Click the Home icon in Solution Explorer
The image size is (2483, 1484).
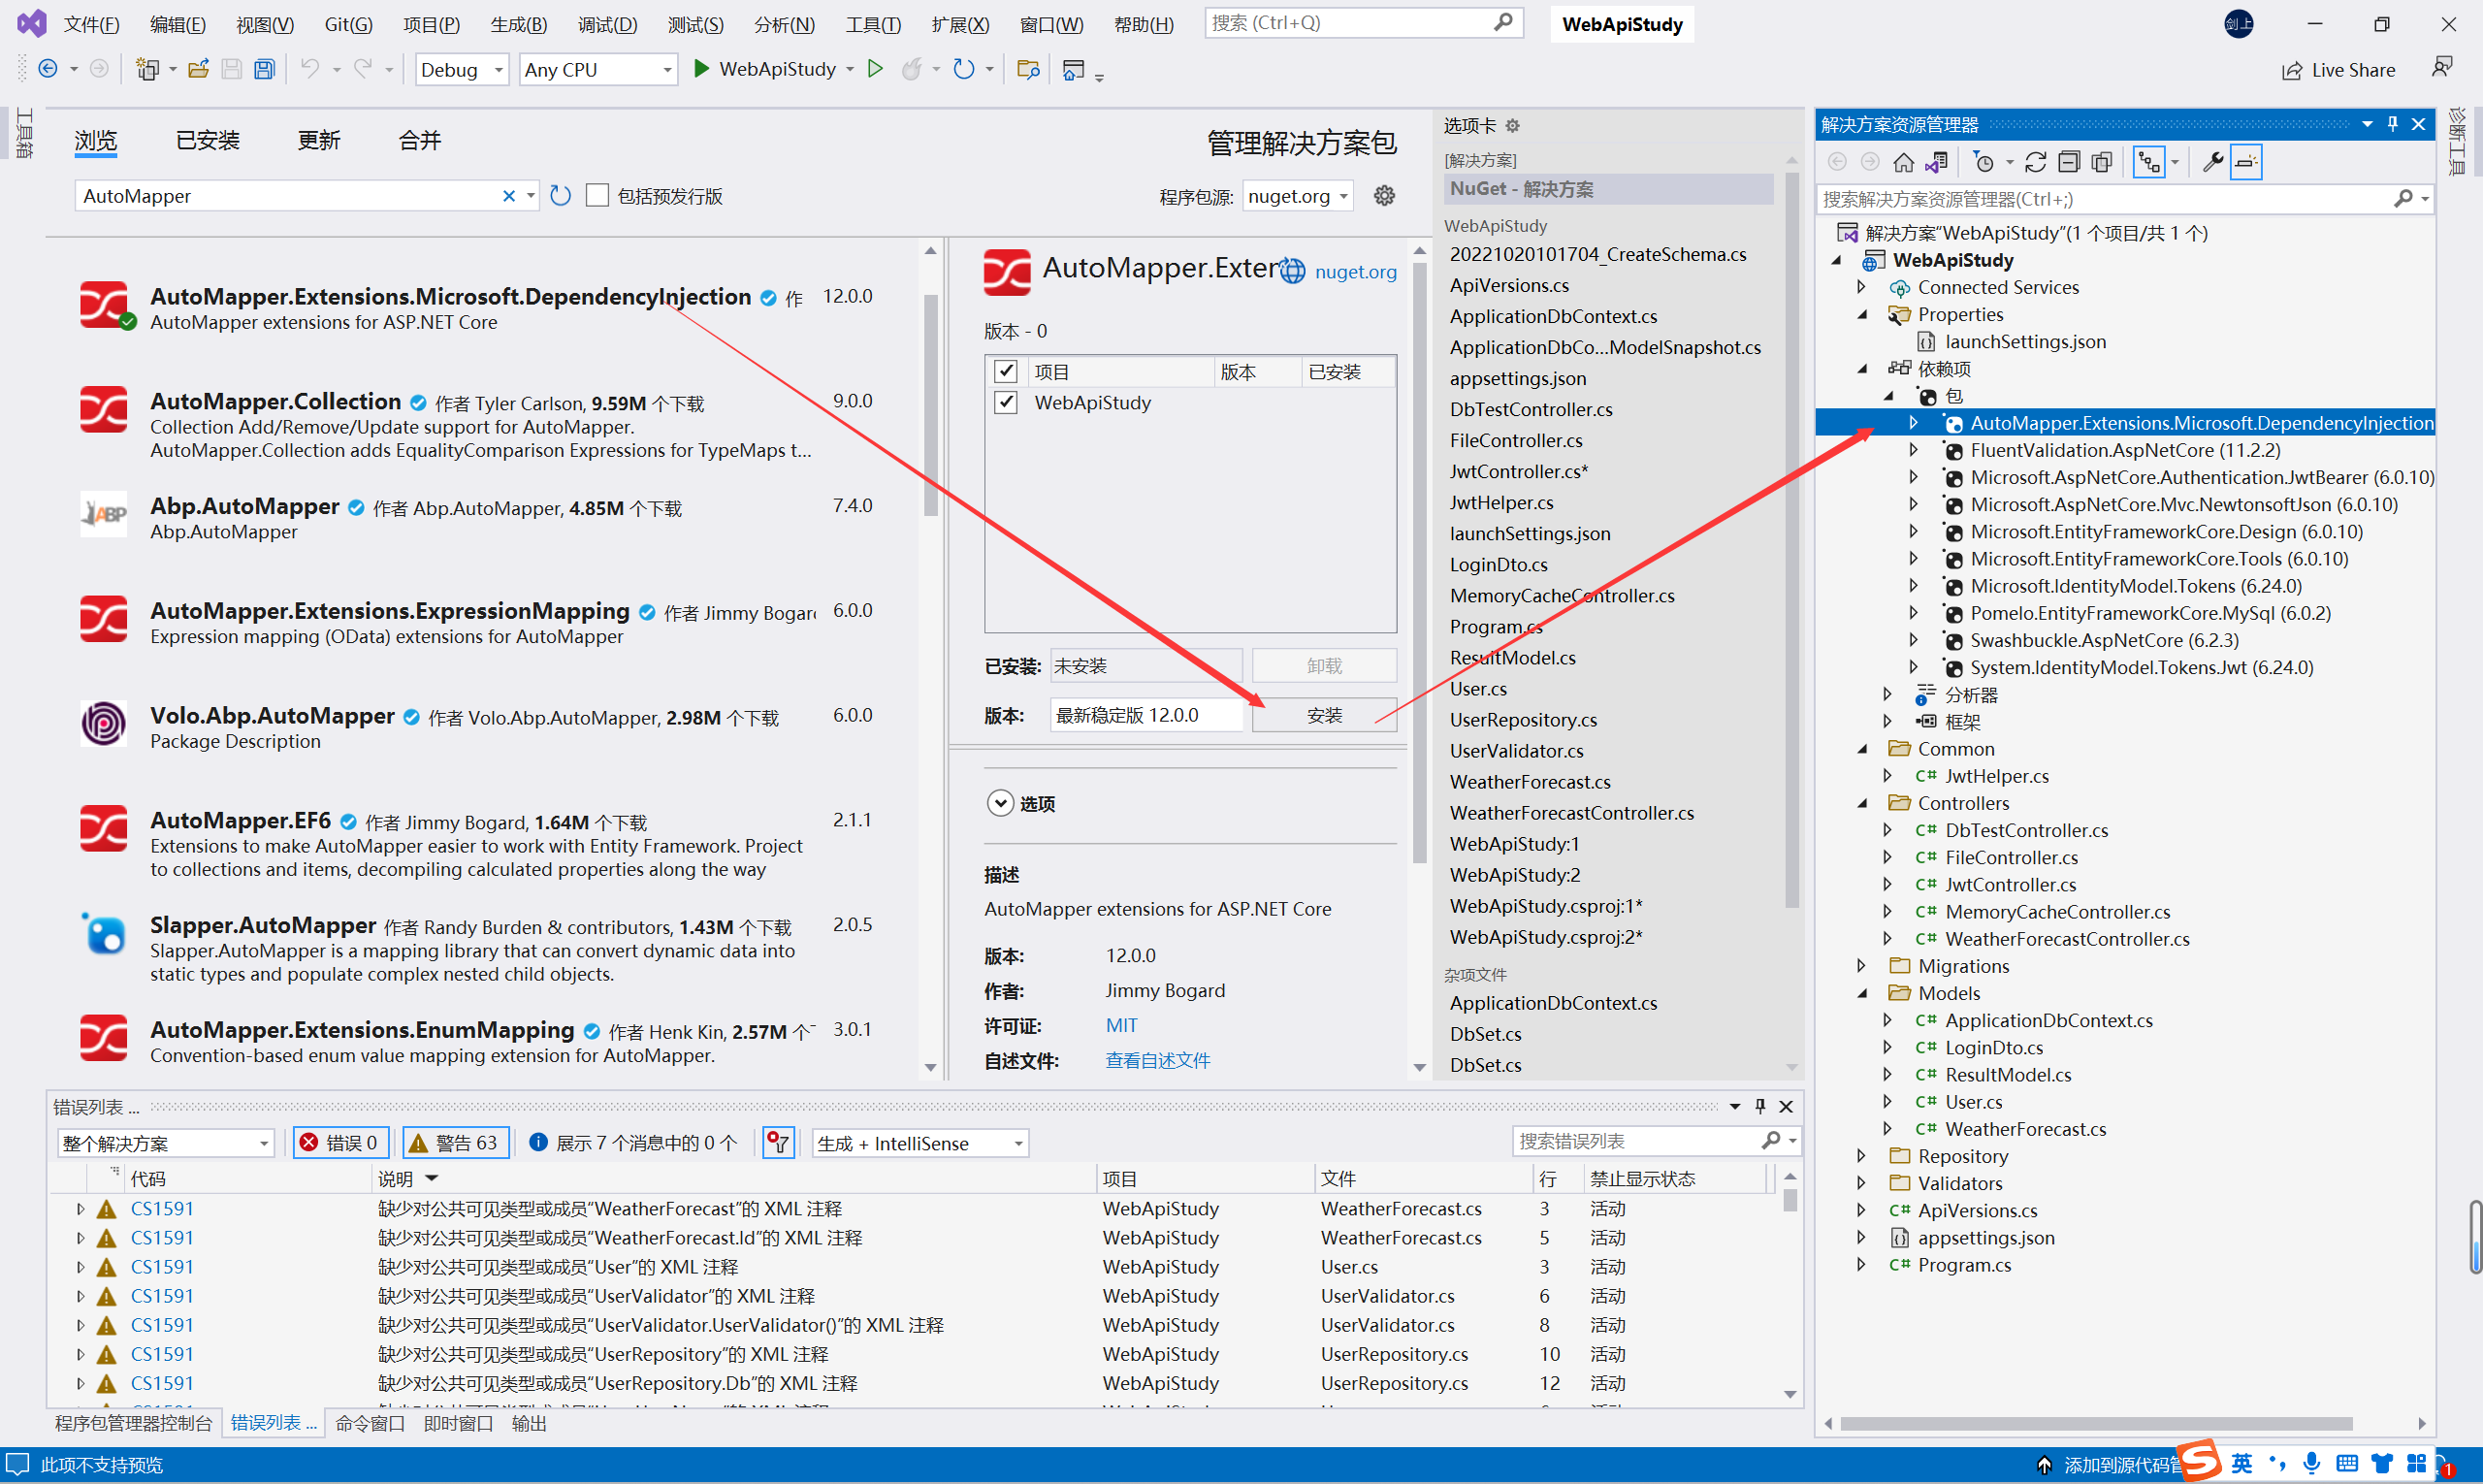click(1903, 162)
